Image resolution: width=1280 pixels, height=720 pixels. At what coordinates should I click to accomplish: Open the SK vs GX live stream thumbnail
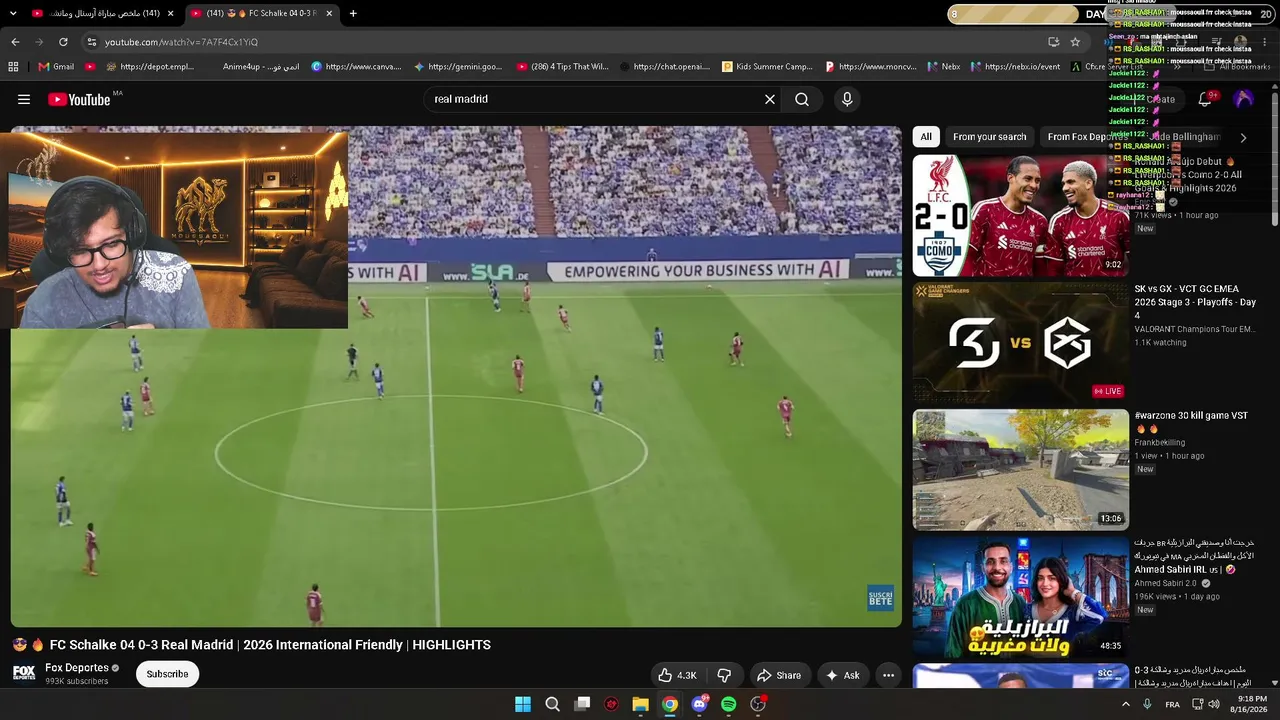coord(1020,343)
